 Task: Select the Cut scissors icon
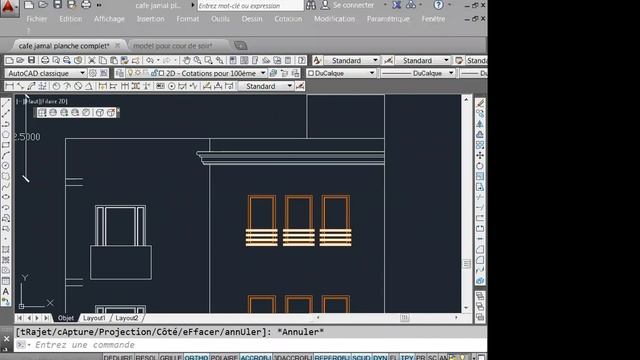[92, 60]
